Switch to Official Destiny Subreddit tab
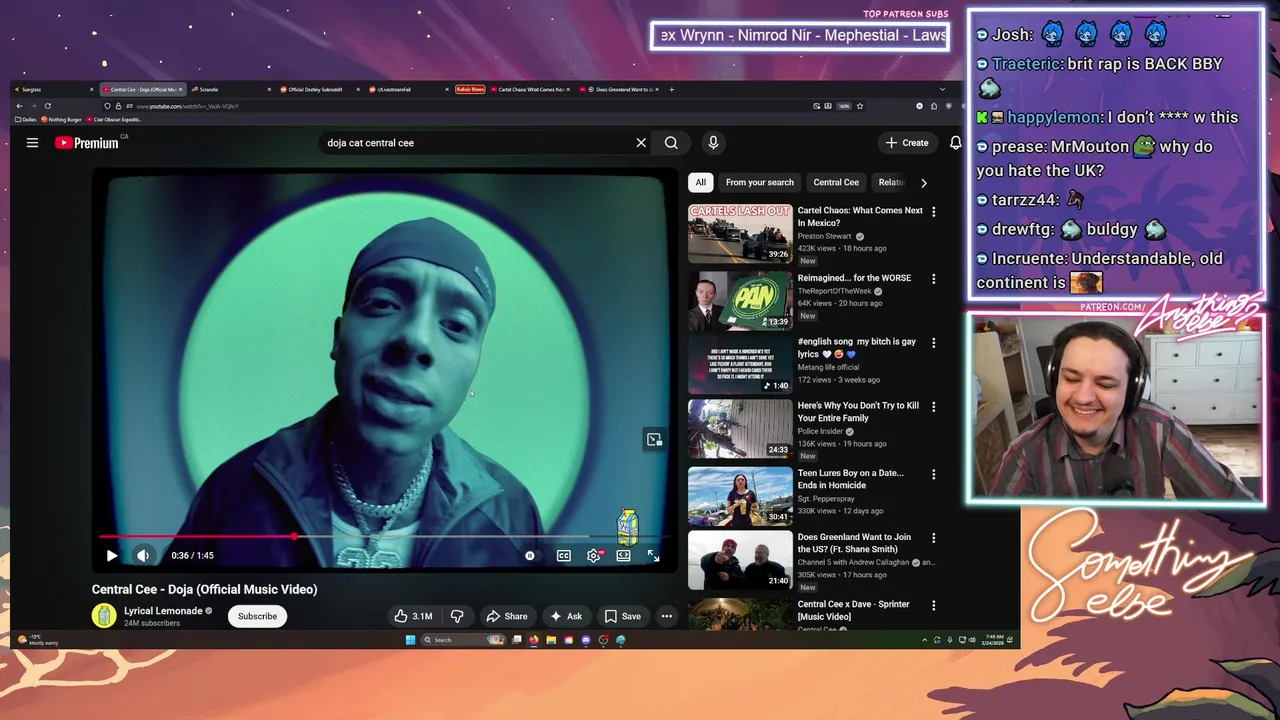1280x720 pixels. click(x=319, y=89)
